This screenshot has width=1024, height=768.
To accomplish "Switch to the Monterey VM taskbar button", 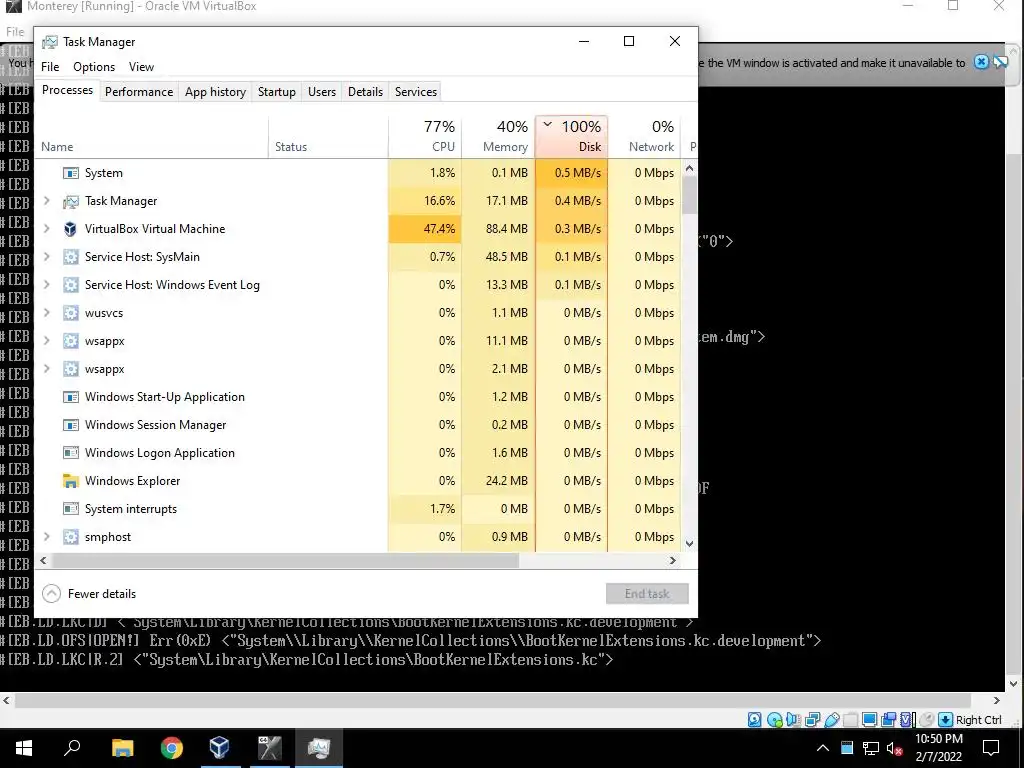I will (269, 748).
